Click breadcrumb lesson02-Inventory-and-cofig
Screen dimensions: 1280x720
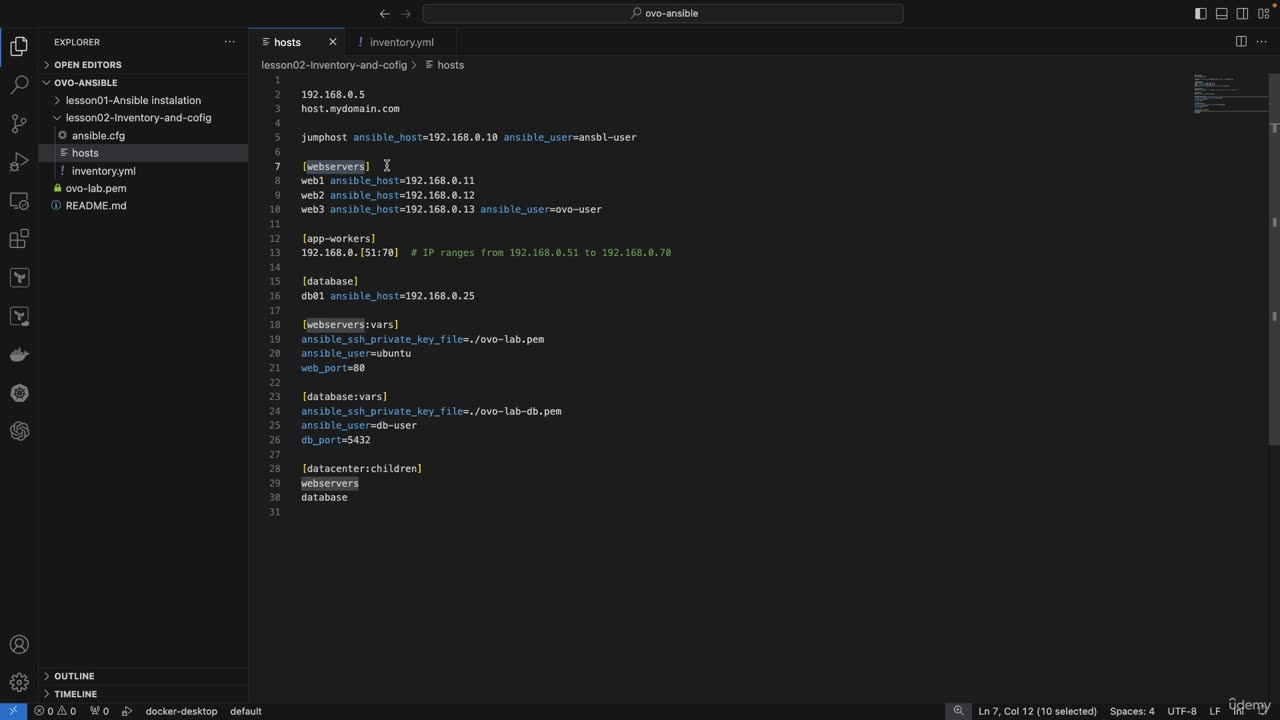click(334, 65)
